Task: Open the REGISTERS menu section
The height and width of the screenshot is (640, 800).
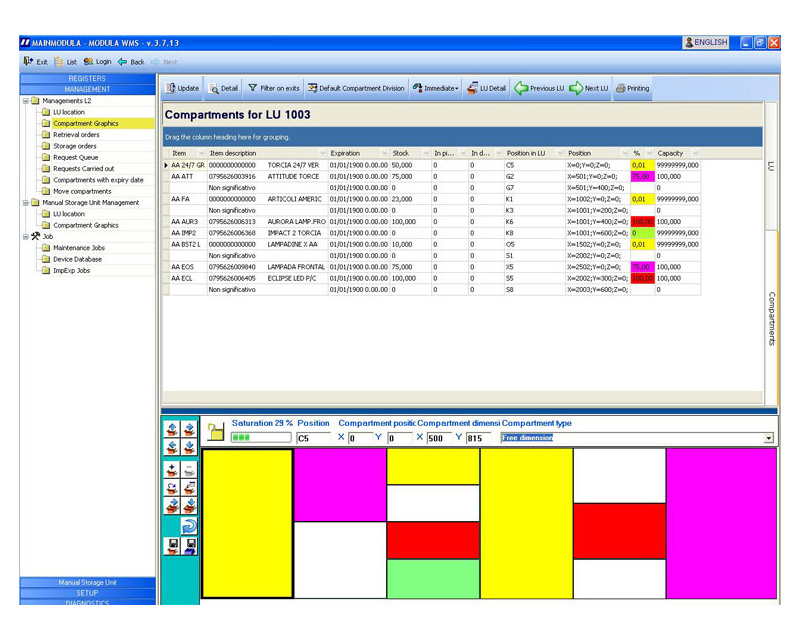Action: 87,78
